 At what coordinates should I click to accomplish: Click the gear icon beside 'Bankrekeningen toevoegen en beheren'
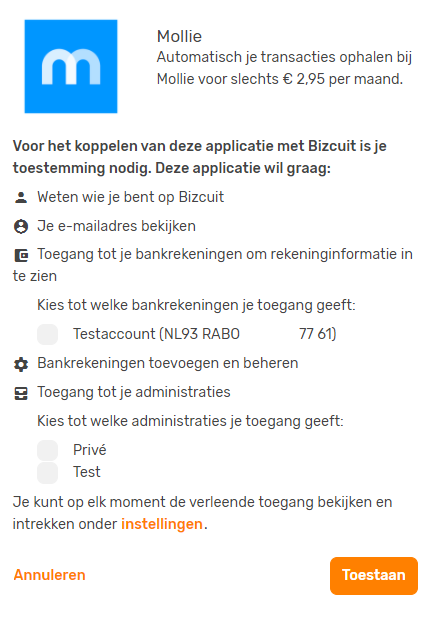[x=21, y=364]
